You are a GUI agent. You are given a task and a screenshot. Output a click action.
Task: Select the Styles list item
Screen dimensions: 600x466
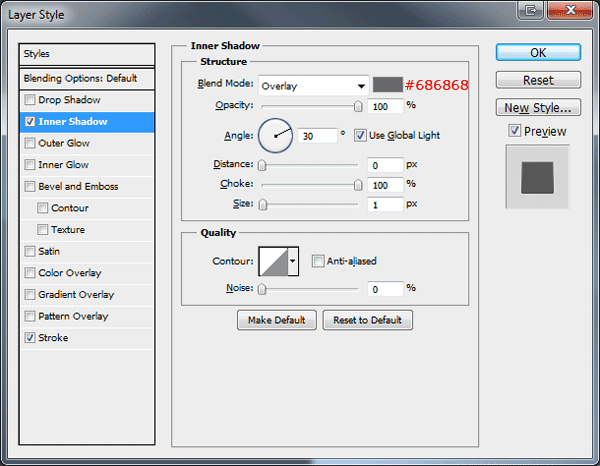(x=87, y=54)
